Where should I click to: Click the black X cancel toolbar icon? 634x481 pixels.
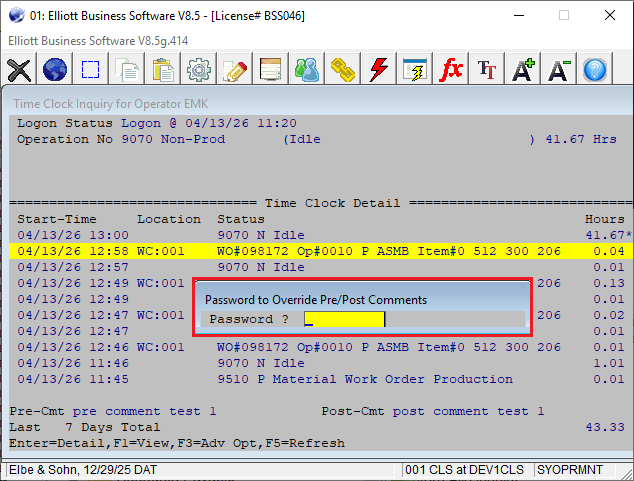[x=19, y=70]
